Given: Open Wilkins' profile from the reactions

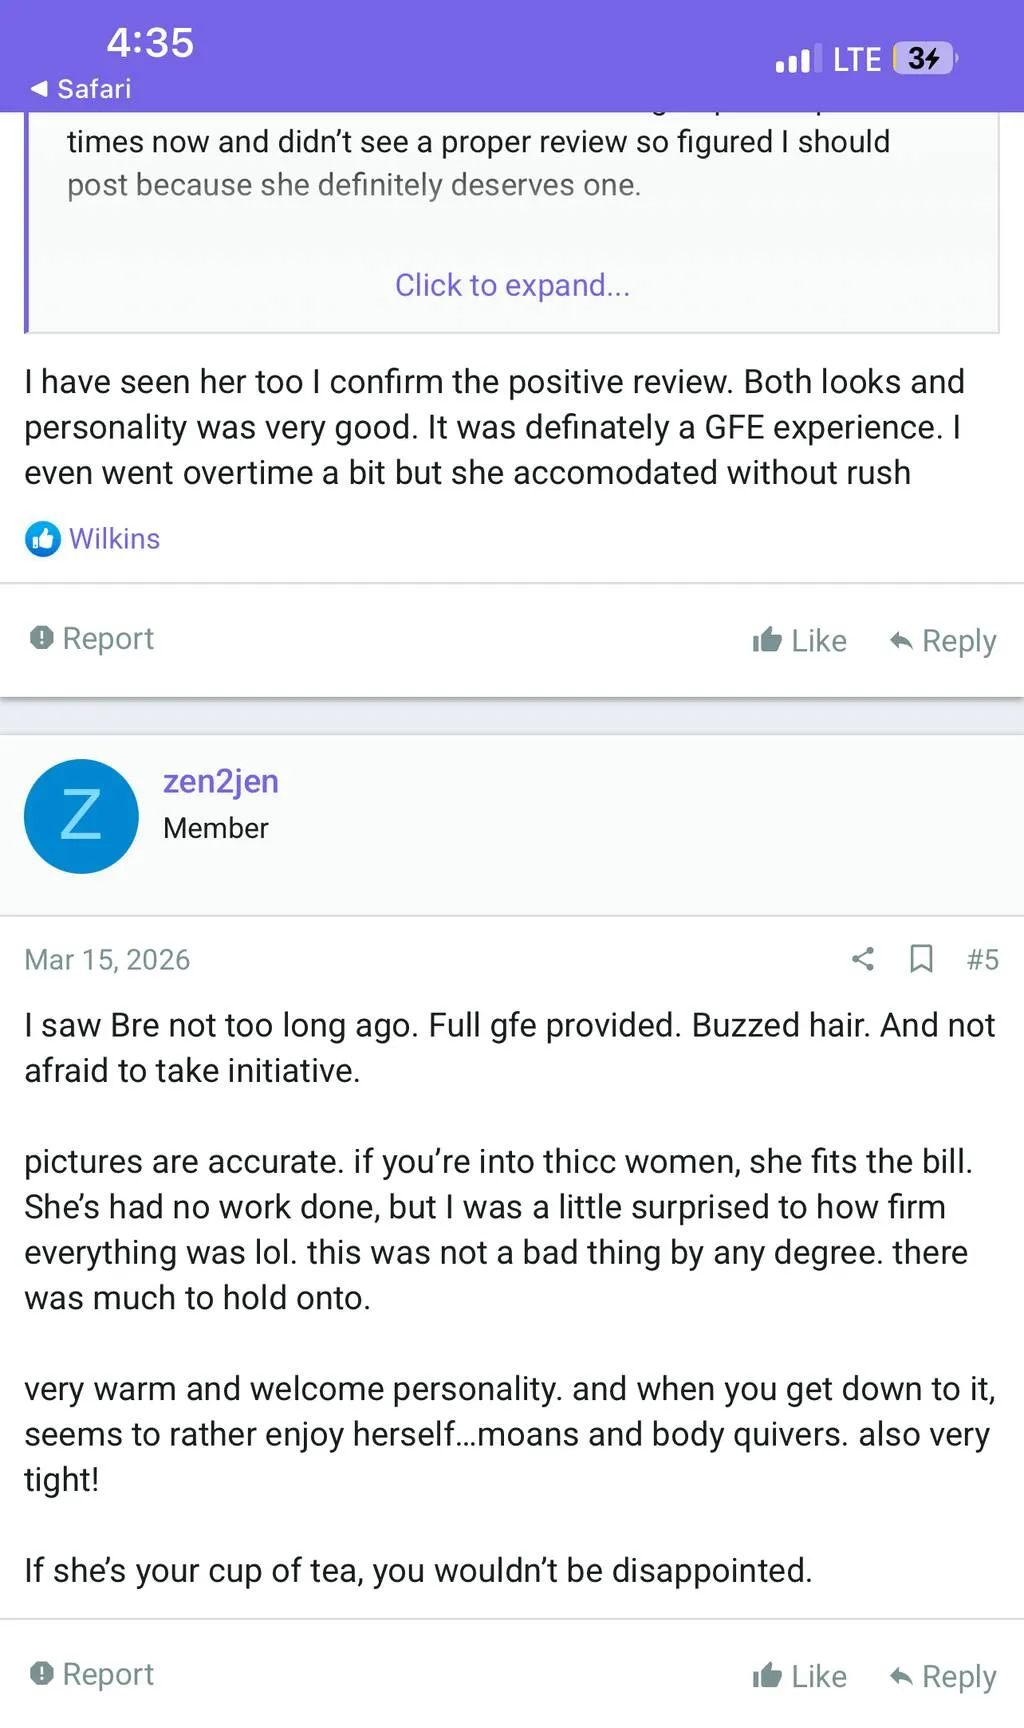Looking at the screenshot, I should click(114, 539).
